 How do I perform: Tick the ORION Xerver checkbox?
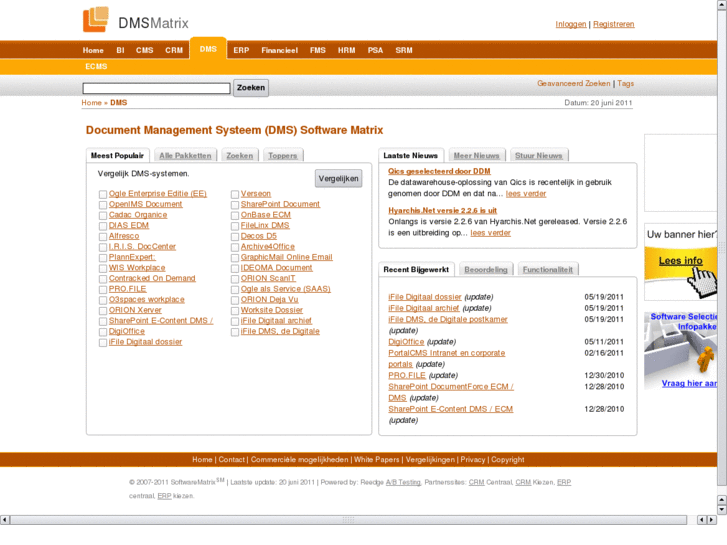click(x=103, y=311)
